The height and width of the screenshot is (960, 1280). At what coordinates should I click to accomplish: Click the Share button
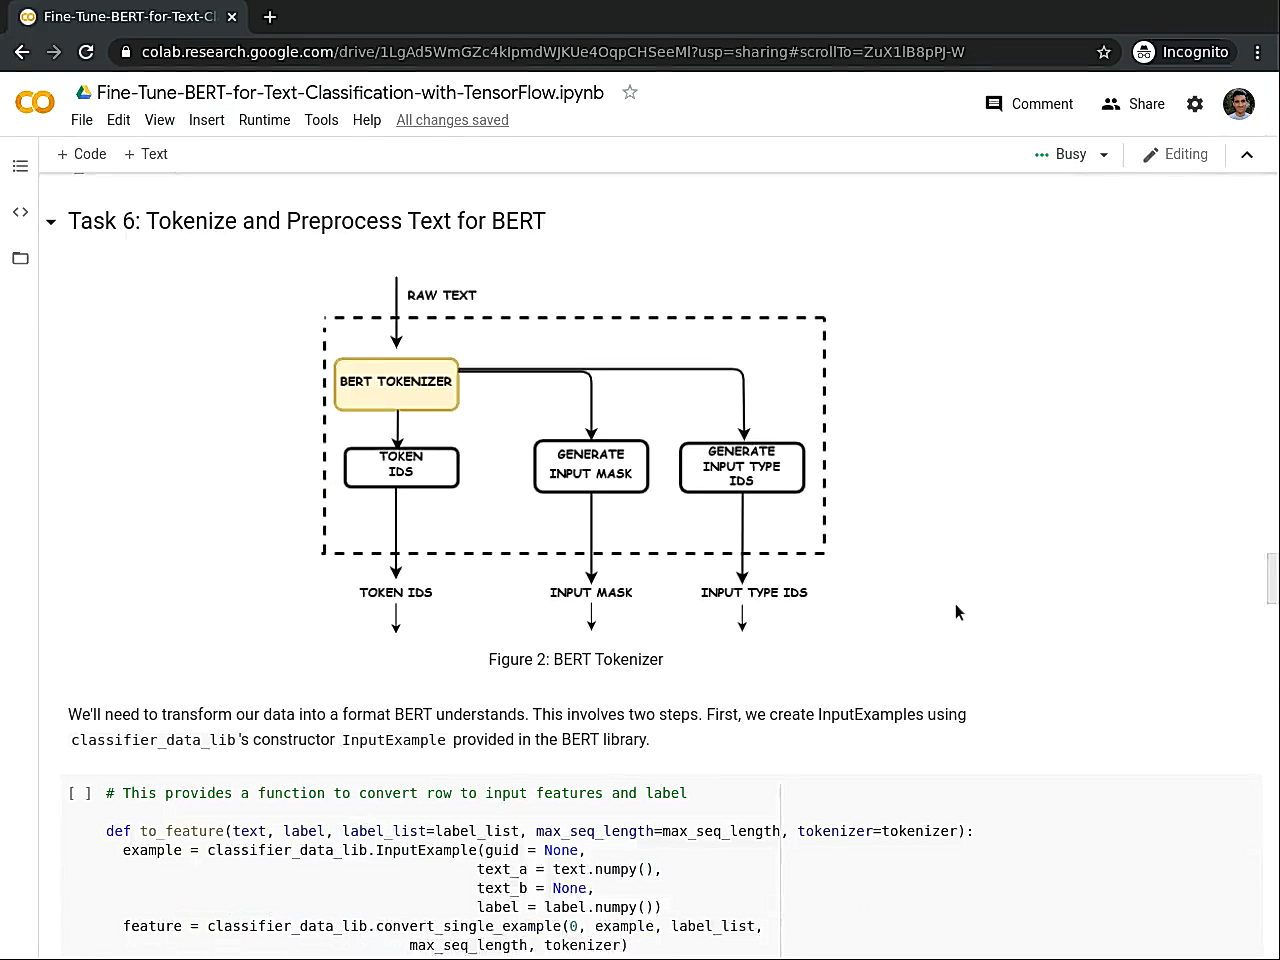[x=1133, y=104]
